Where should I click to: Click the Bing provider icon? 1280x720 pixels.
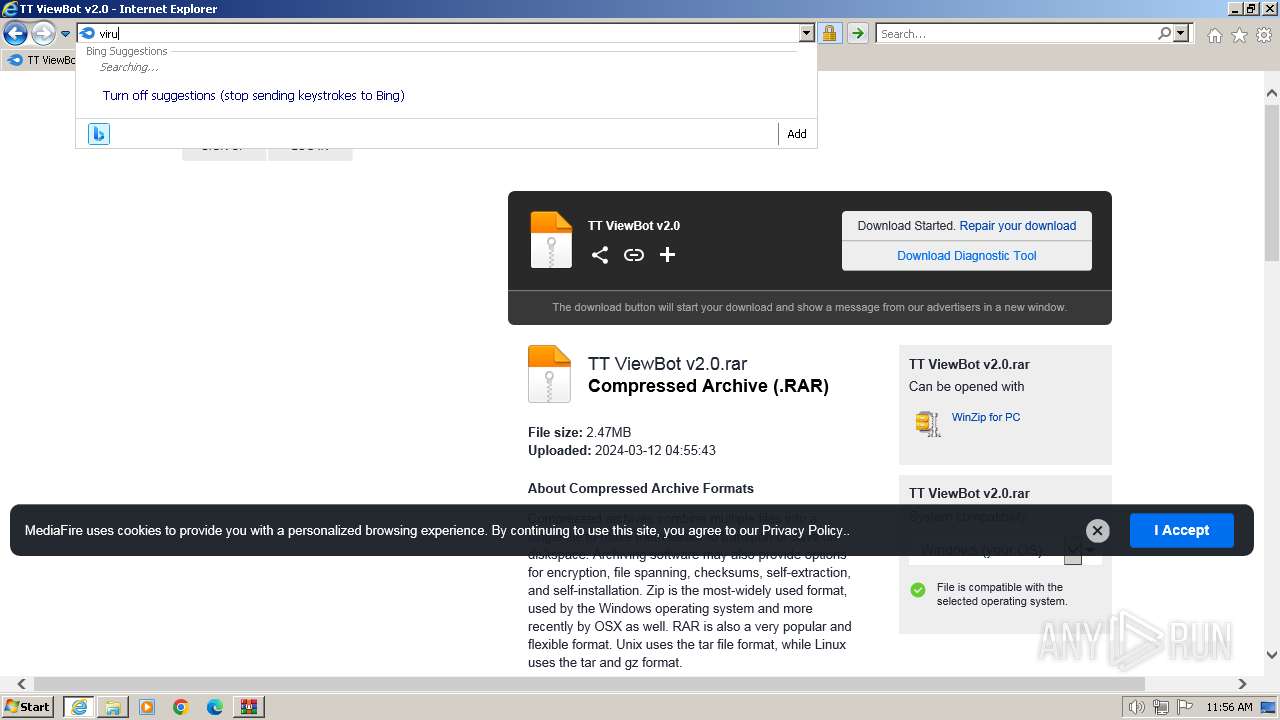(98, 134)
